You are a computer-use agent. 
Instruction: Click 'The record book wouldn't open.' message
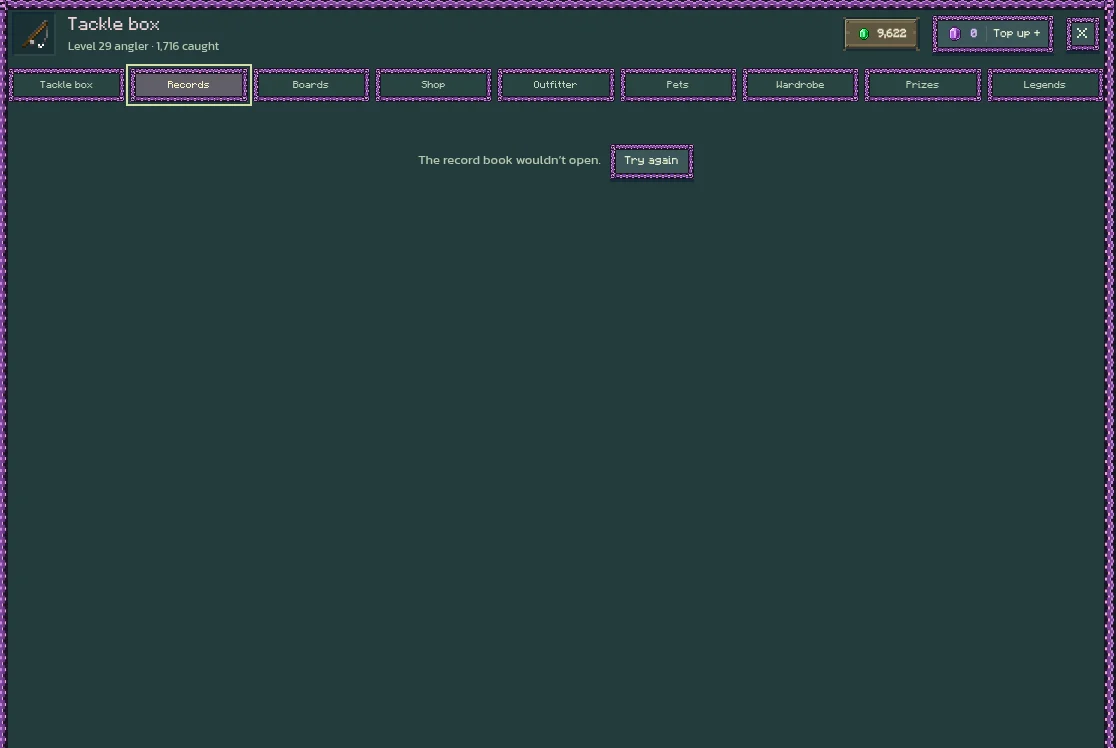509,160
